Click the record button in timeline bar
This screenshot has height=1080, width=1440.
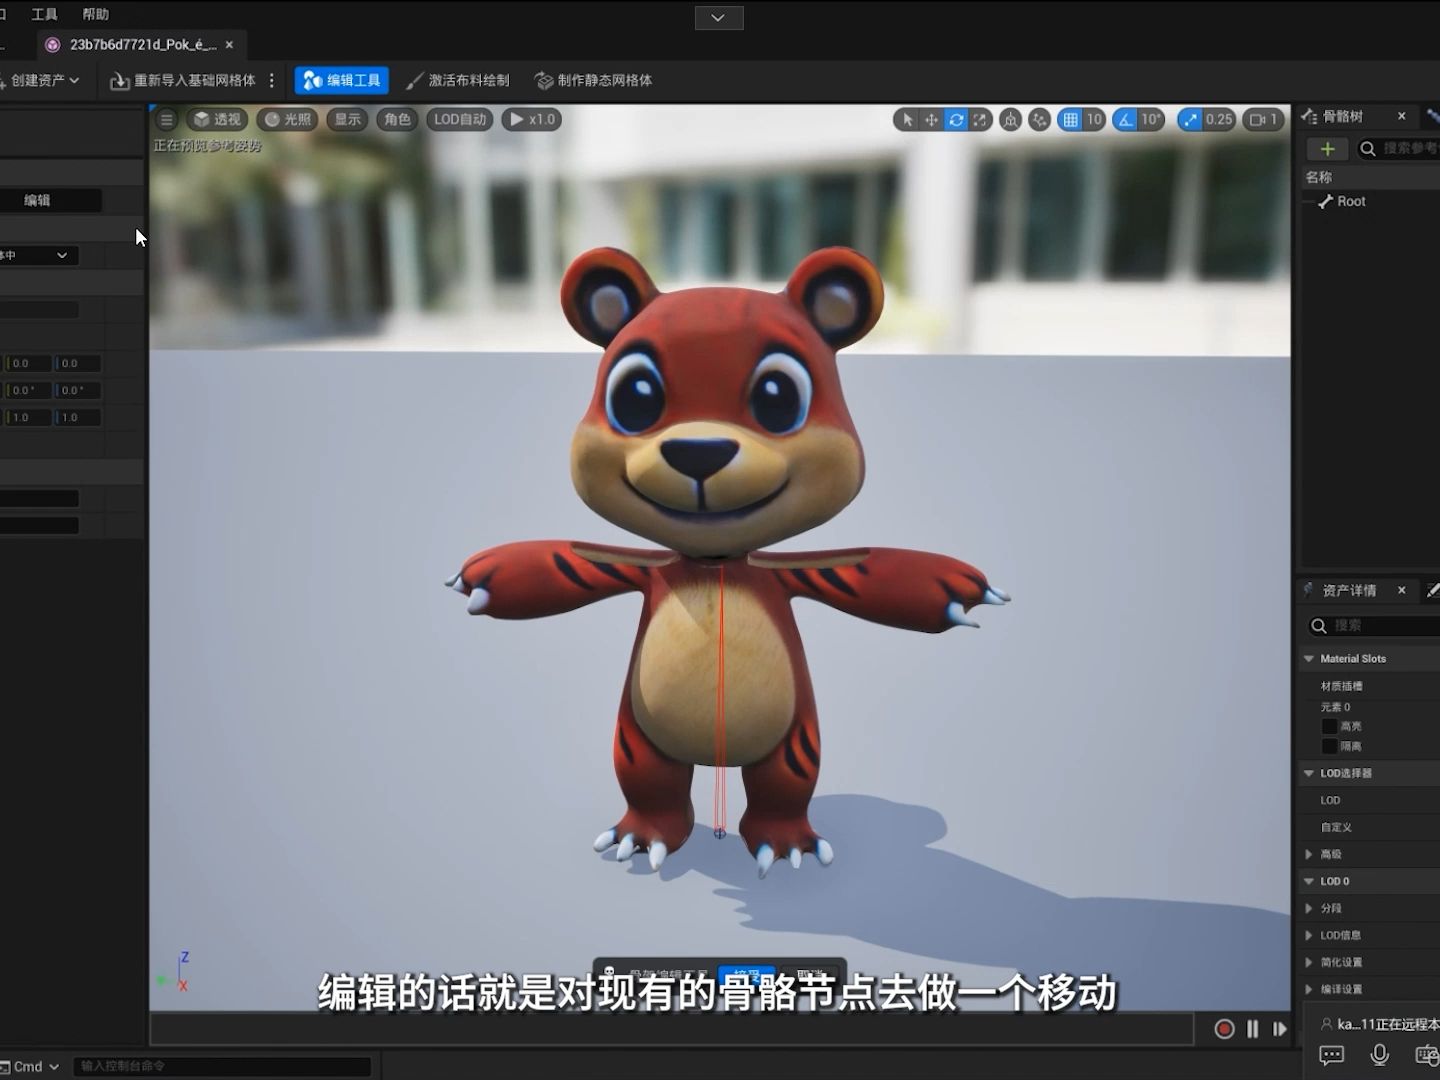click(1224, 1029)
